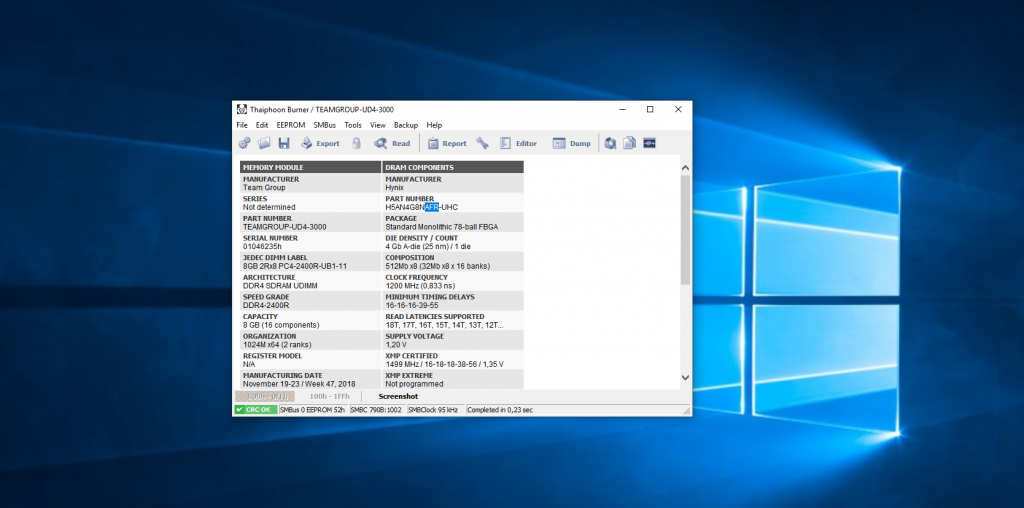Viewport: 1024px width, 508px height.
Task: Click the window resize grip in status bar
Action: pyautogui.click(x=687, y=411)
